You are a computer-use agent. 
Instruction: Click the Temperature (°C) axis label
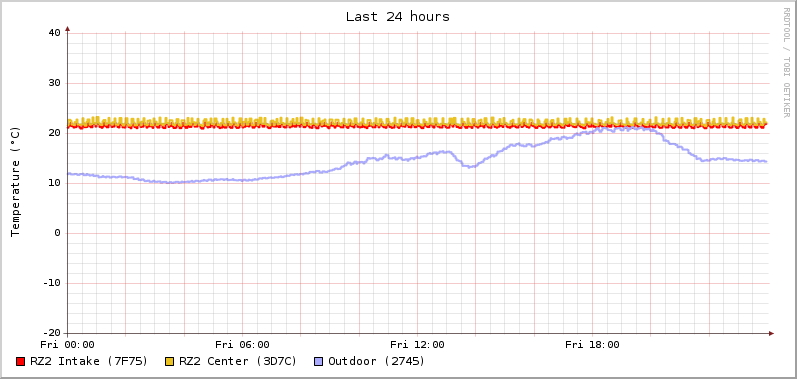tap(16, 182)
